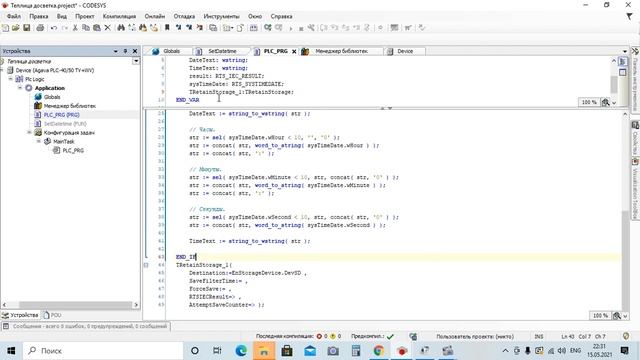The height and width of the screenshot is (360, 640).
Task: Open the Окно menu
Action: (x=255, y=16)
